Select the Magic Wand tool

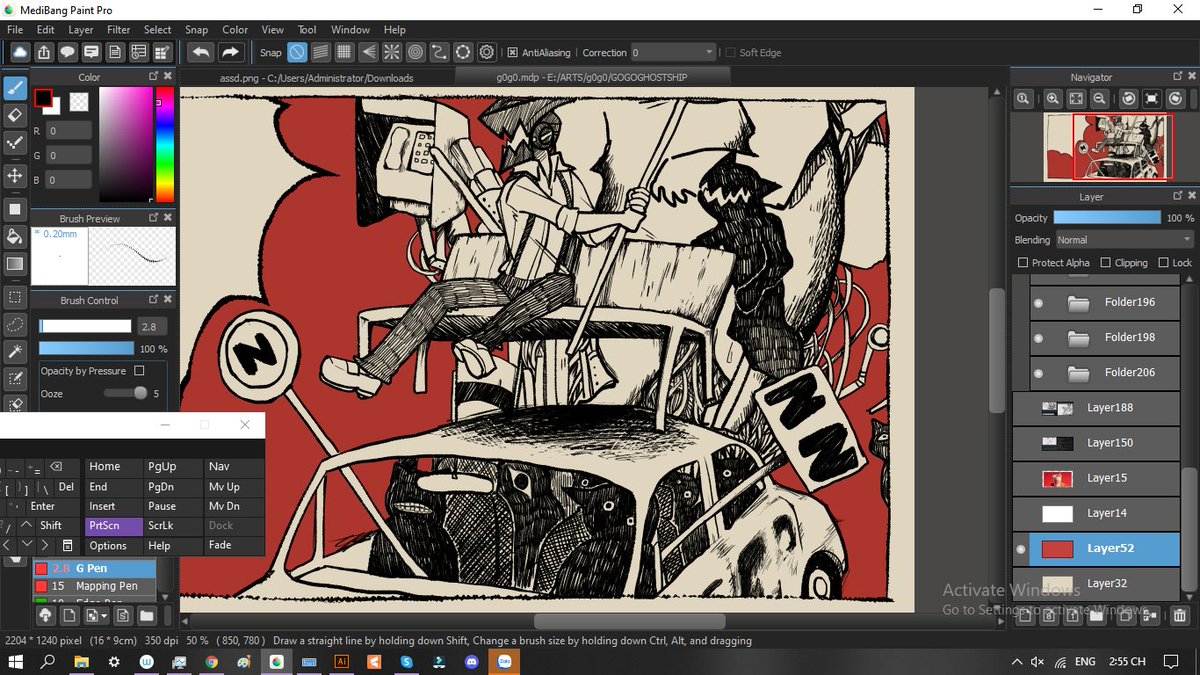pyautogui.click(x=15, y=352)
